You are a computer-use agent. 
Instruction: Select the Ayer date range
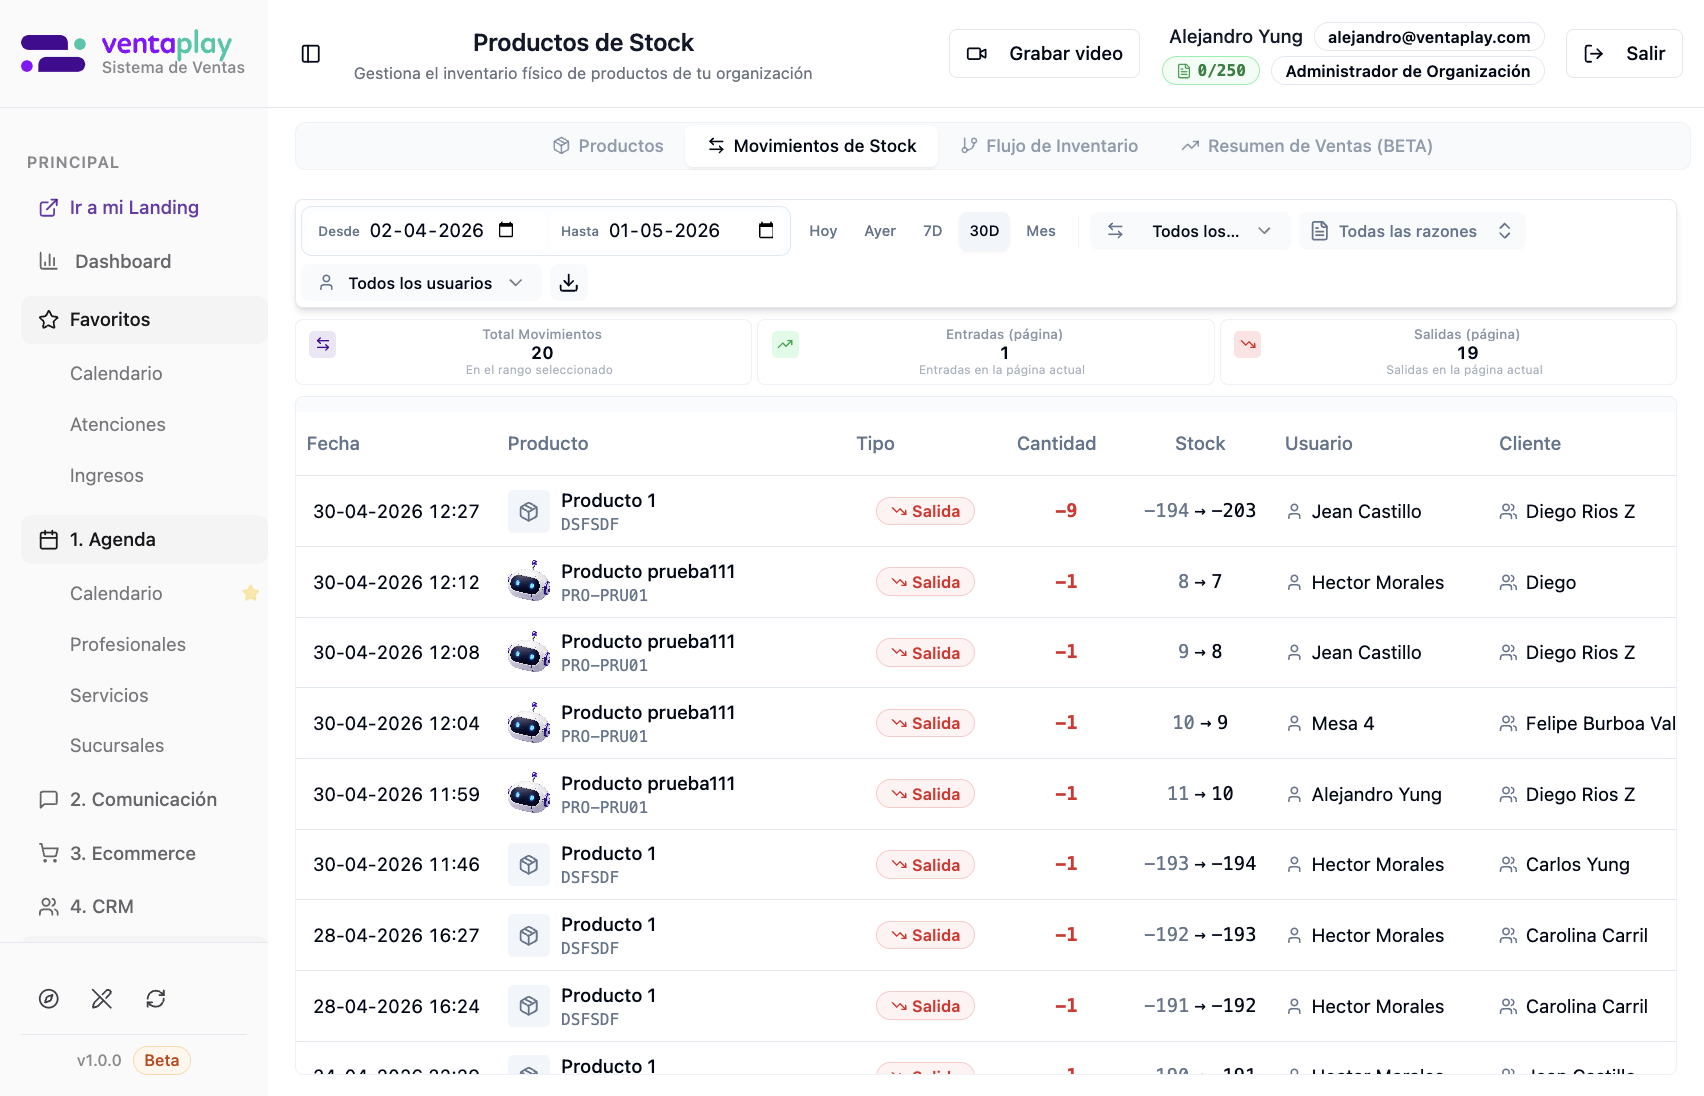click(880, 231)
